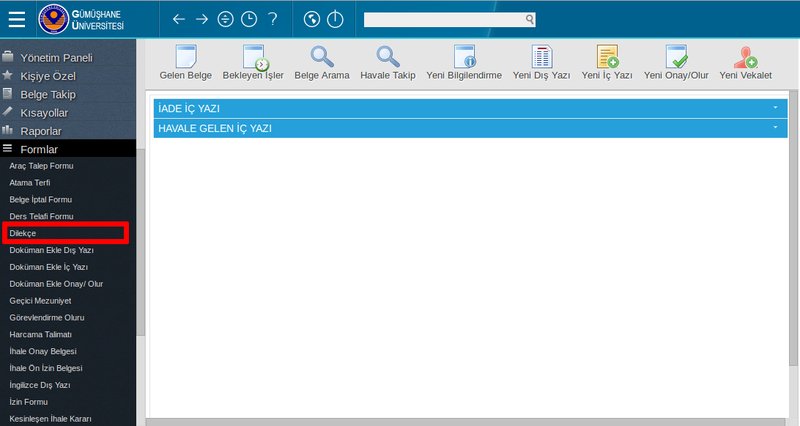
Task: Open help question mark icon
Action: 272,19
